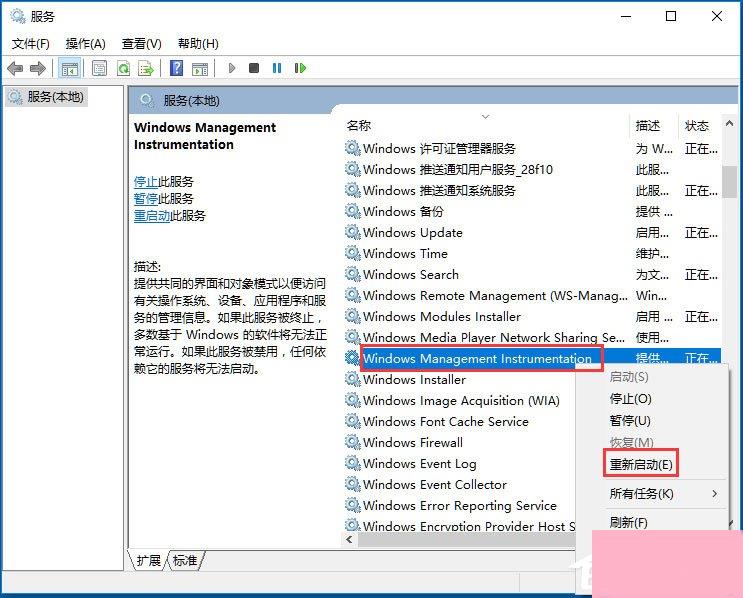Click the 暂停 this service link

(146, 199)
